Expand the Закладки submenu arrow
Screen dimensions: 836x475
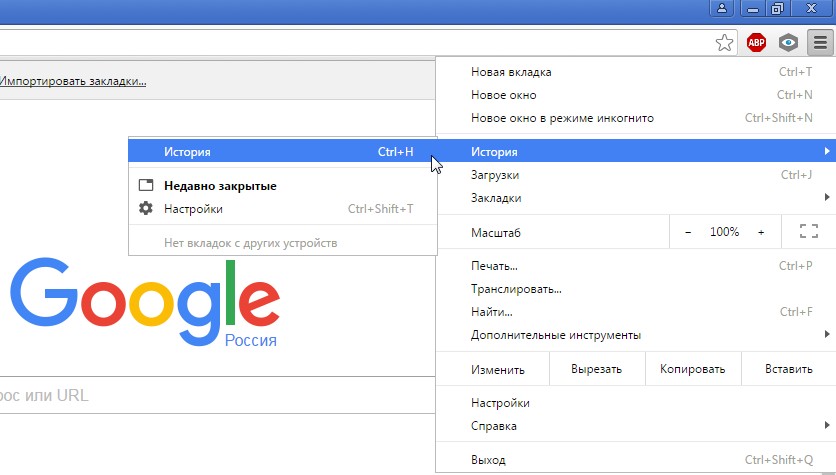(826, 197)
